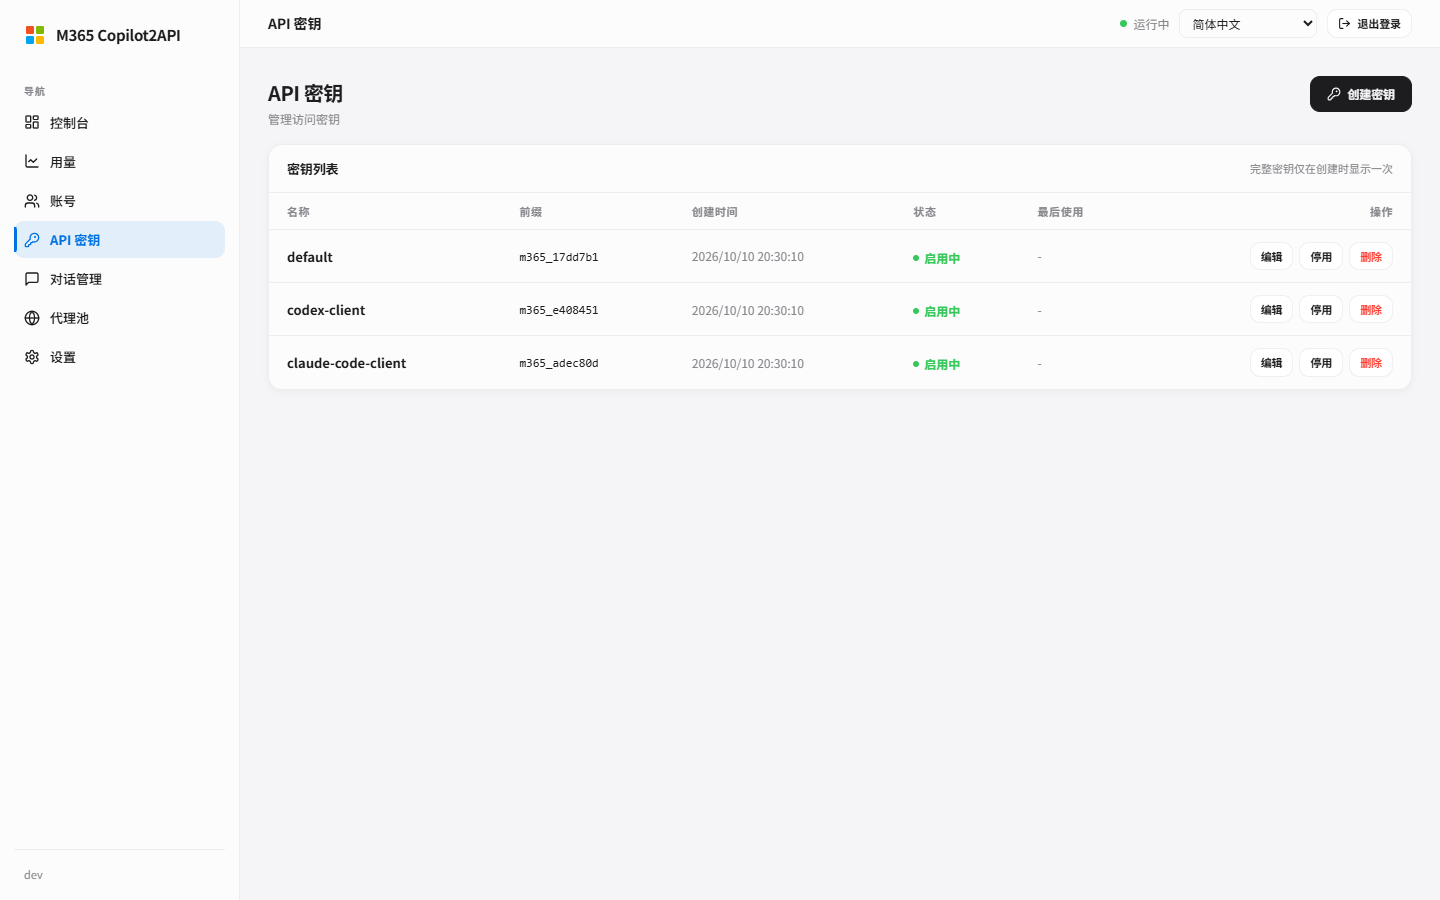Click the 最后使用 column header
The width and height of the screenshot is (1440, 900).
(x=1060, y=212)
